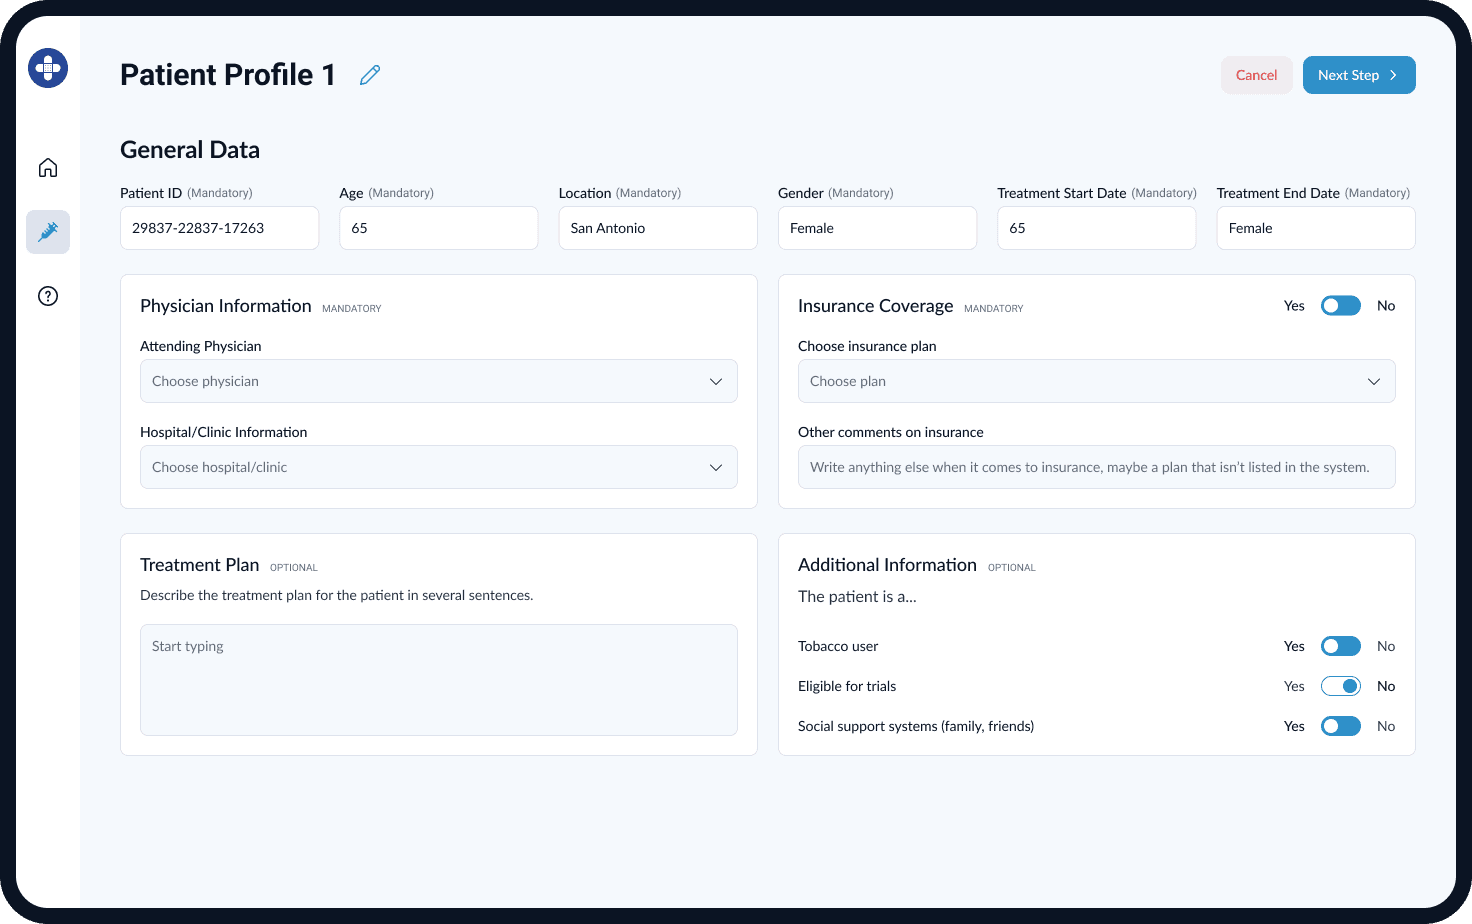Open the Choose physician dropdown

coord(438,381)
